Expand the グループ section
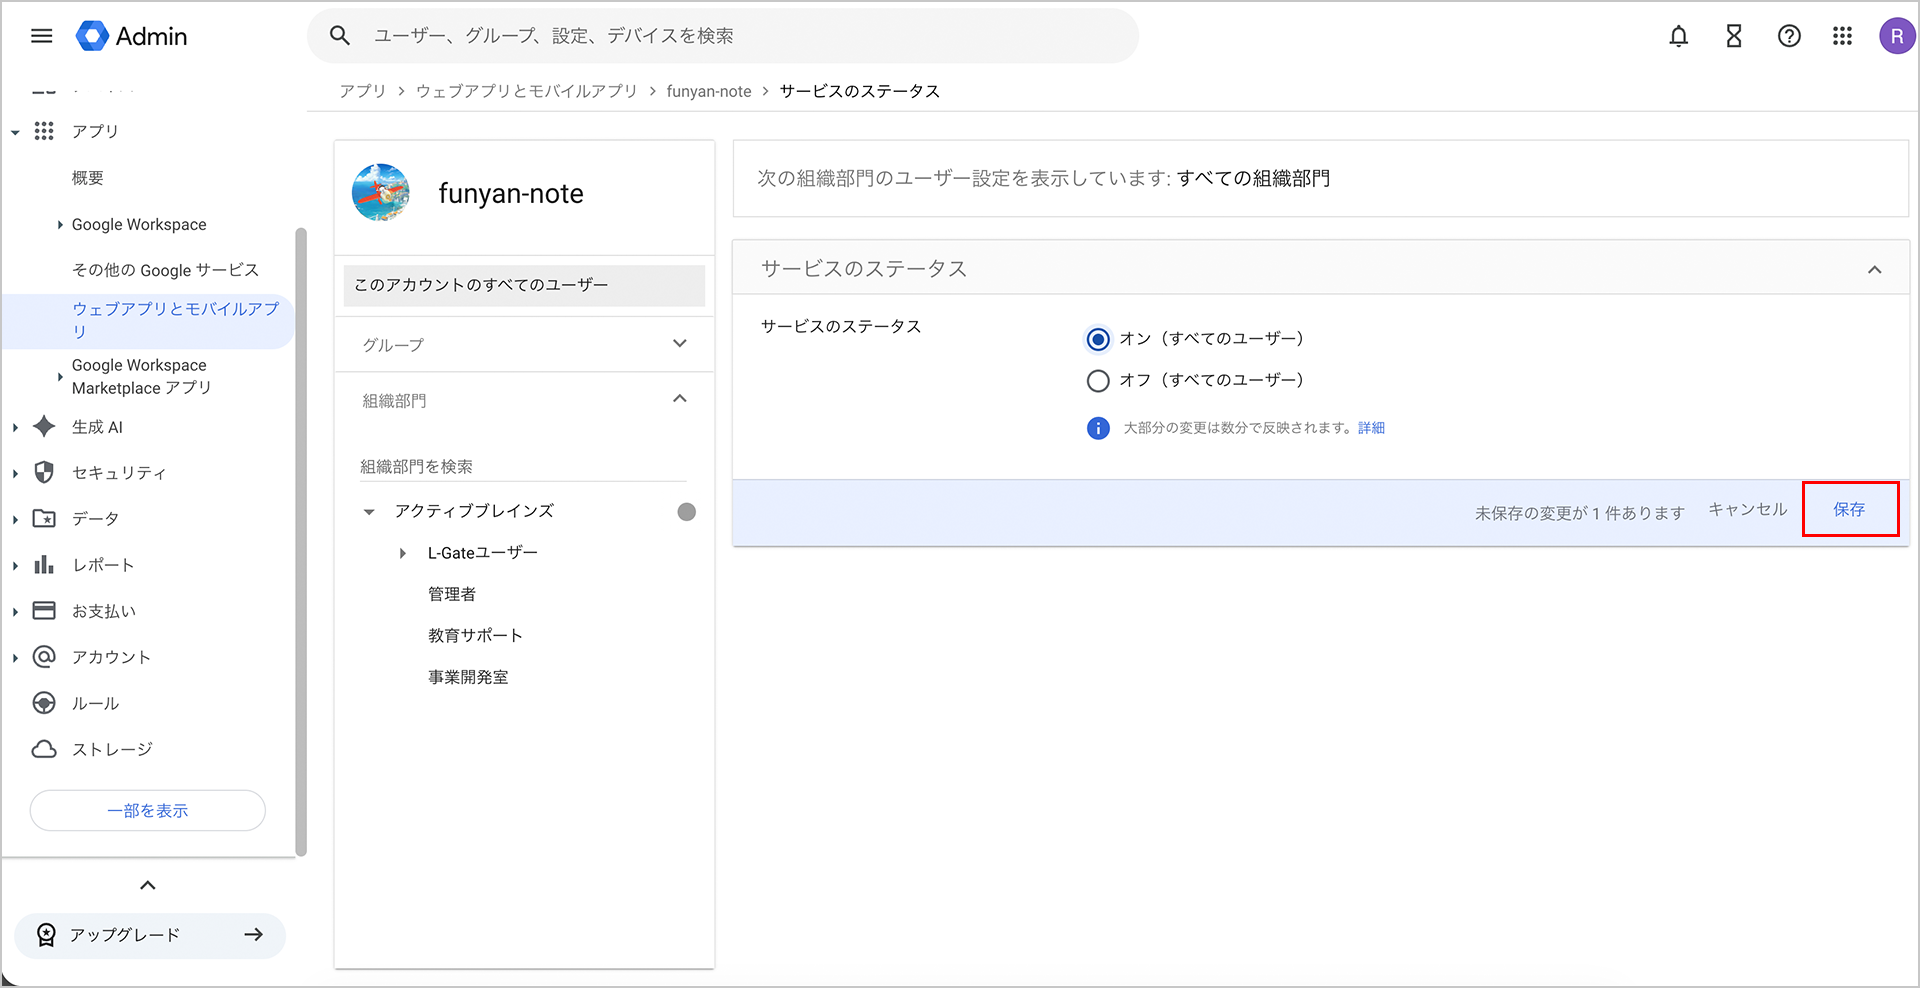 point(680,344)
